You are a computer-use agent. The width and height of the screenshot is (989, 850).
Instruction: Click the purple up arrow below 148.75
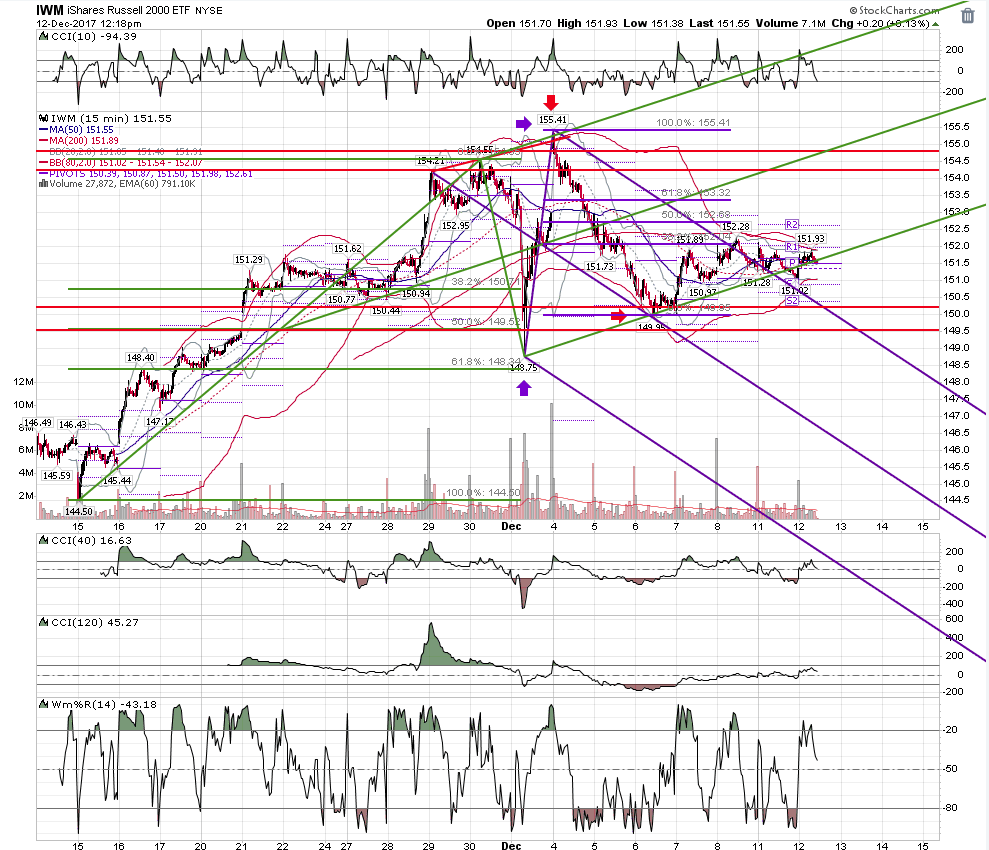click(x=524, y=388)
